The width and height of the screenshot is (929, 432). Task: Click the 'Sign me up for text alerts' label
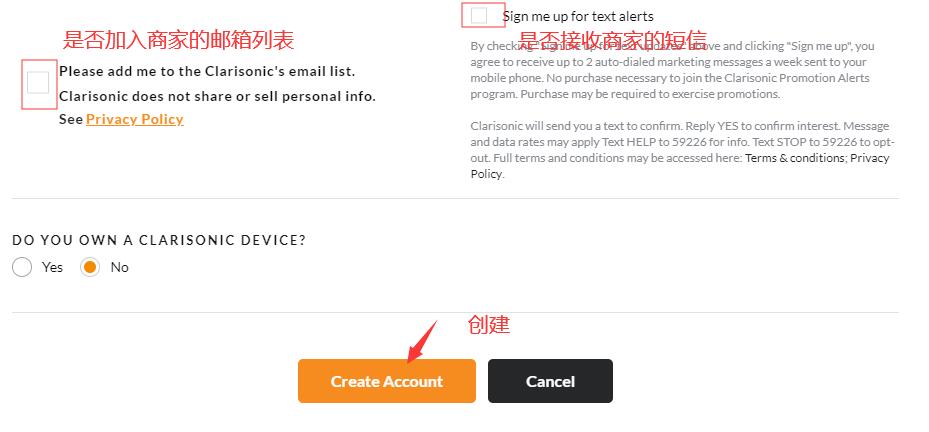coord(578,17)
